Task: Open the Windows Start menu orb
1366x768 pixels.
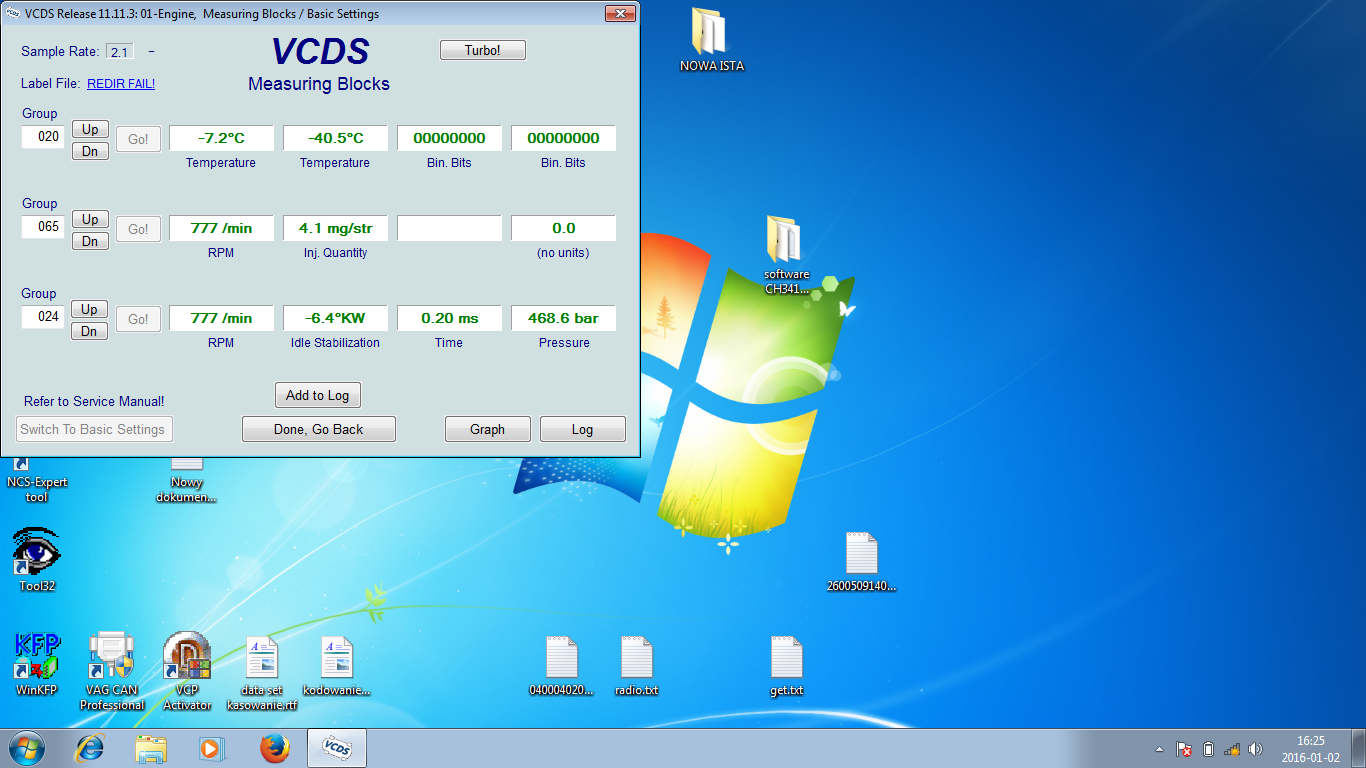Action: [27, 748]
